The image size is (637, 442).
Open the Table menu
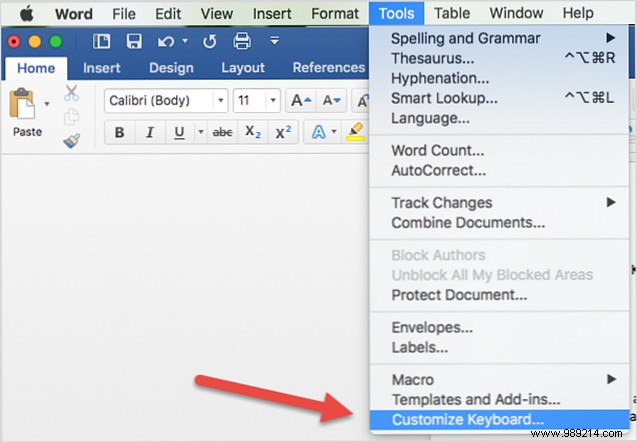[452, 14]
